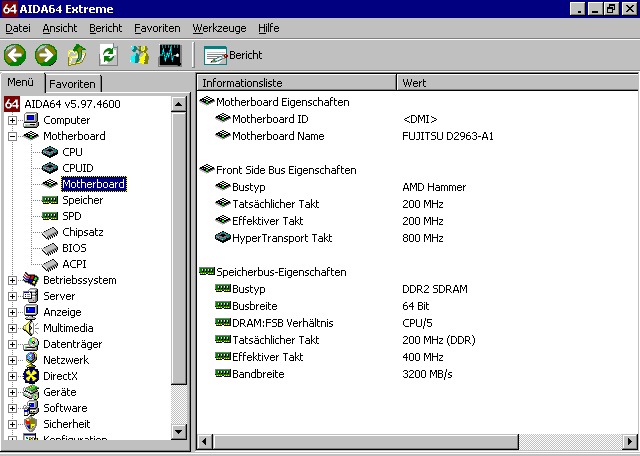Click the DirectX icon in the tree
640x456 pixels.
tap(31, 376)
